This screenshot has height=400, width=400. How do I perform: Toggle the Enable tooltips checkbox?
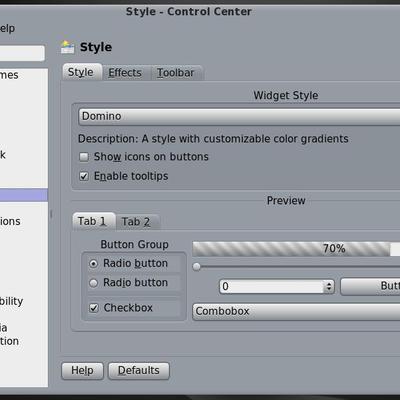(x=84, y=176)
